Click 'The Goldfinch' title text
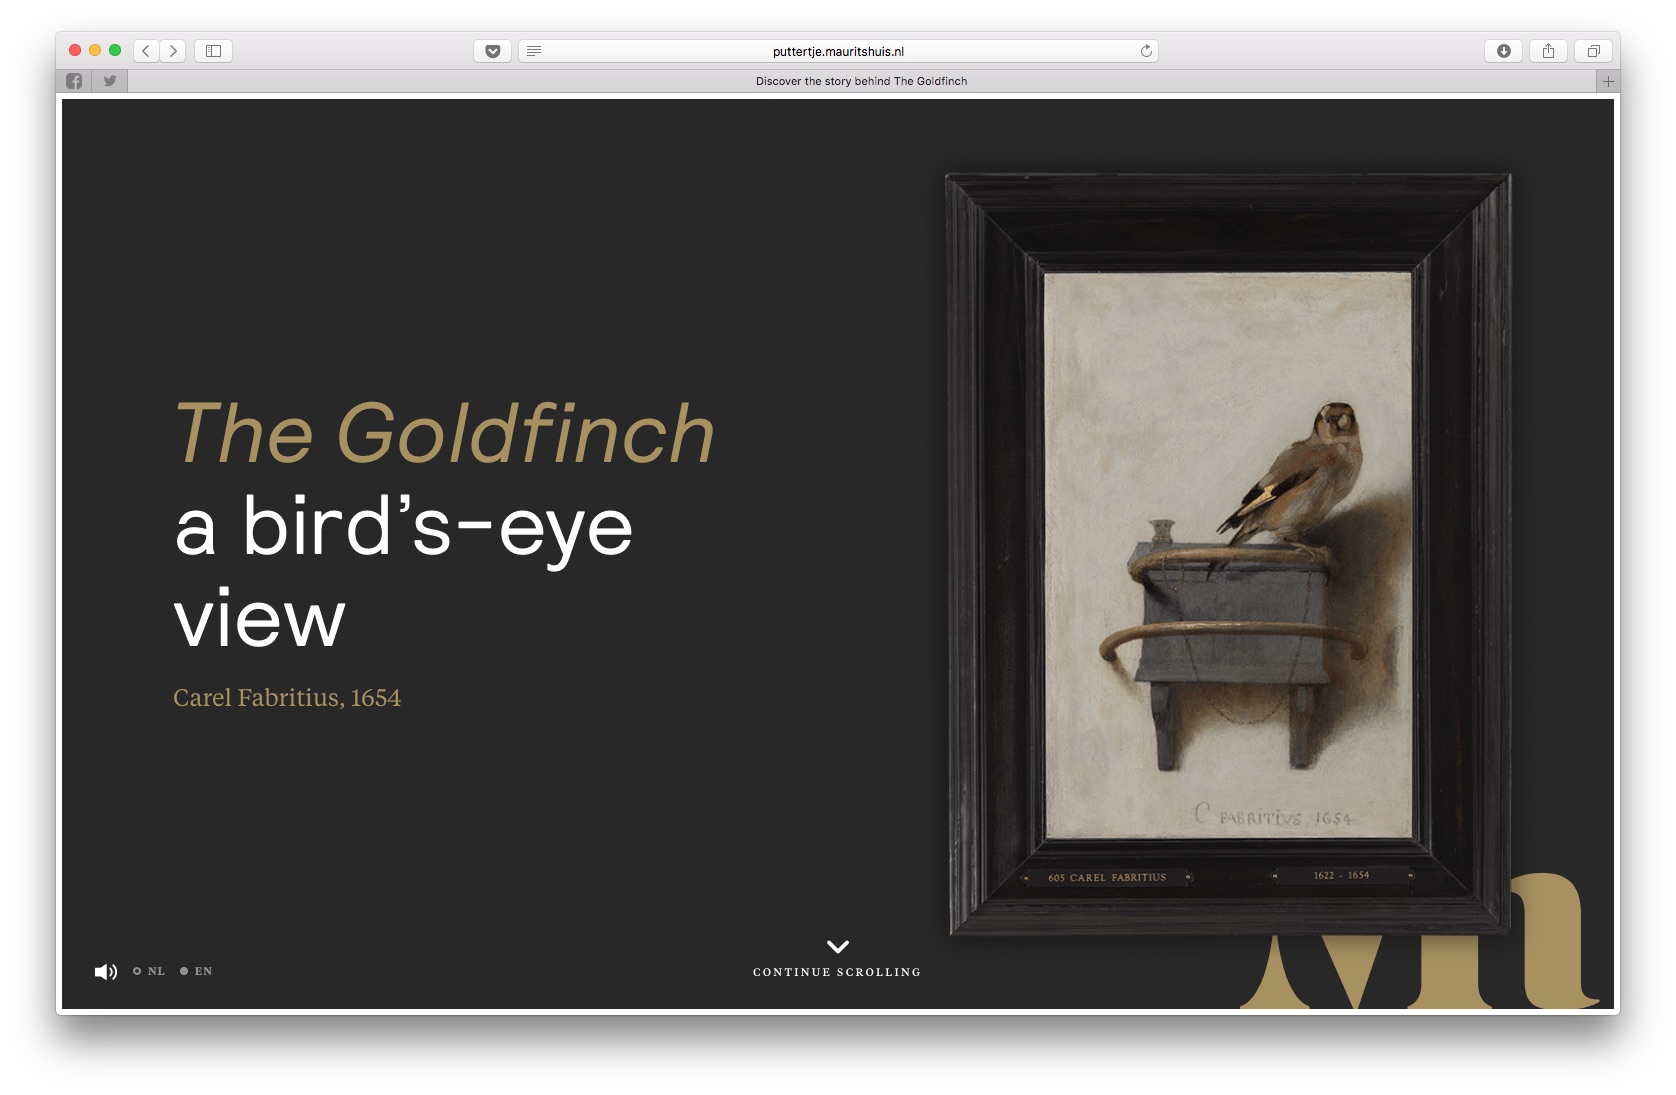The image size is (1676, 1095). point(445,434)
